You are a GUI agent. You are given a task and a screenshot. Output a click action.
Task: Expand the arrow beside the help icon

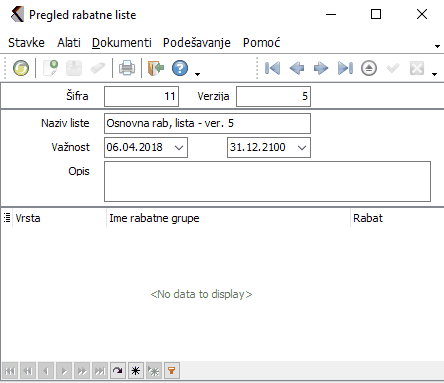[x=197, y=74]
